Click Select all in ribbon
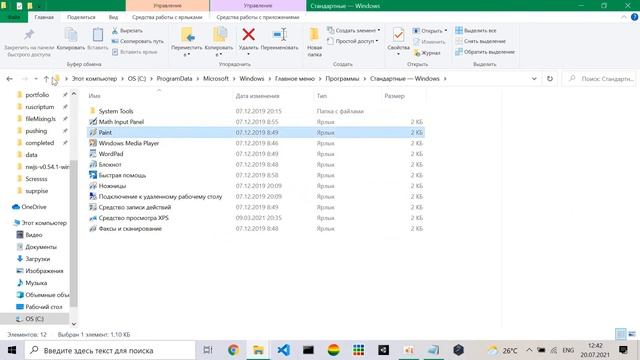 (x=476, y=31)
